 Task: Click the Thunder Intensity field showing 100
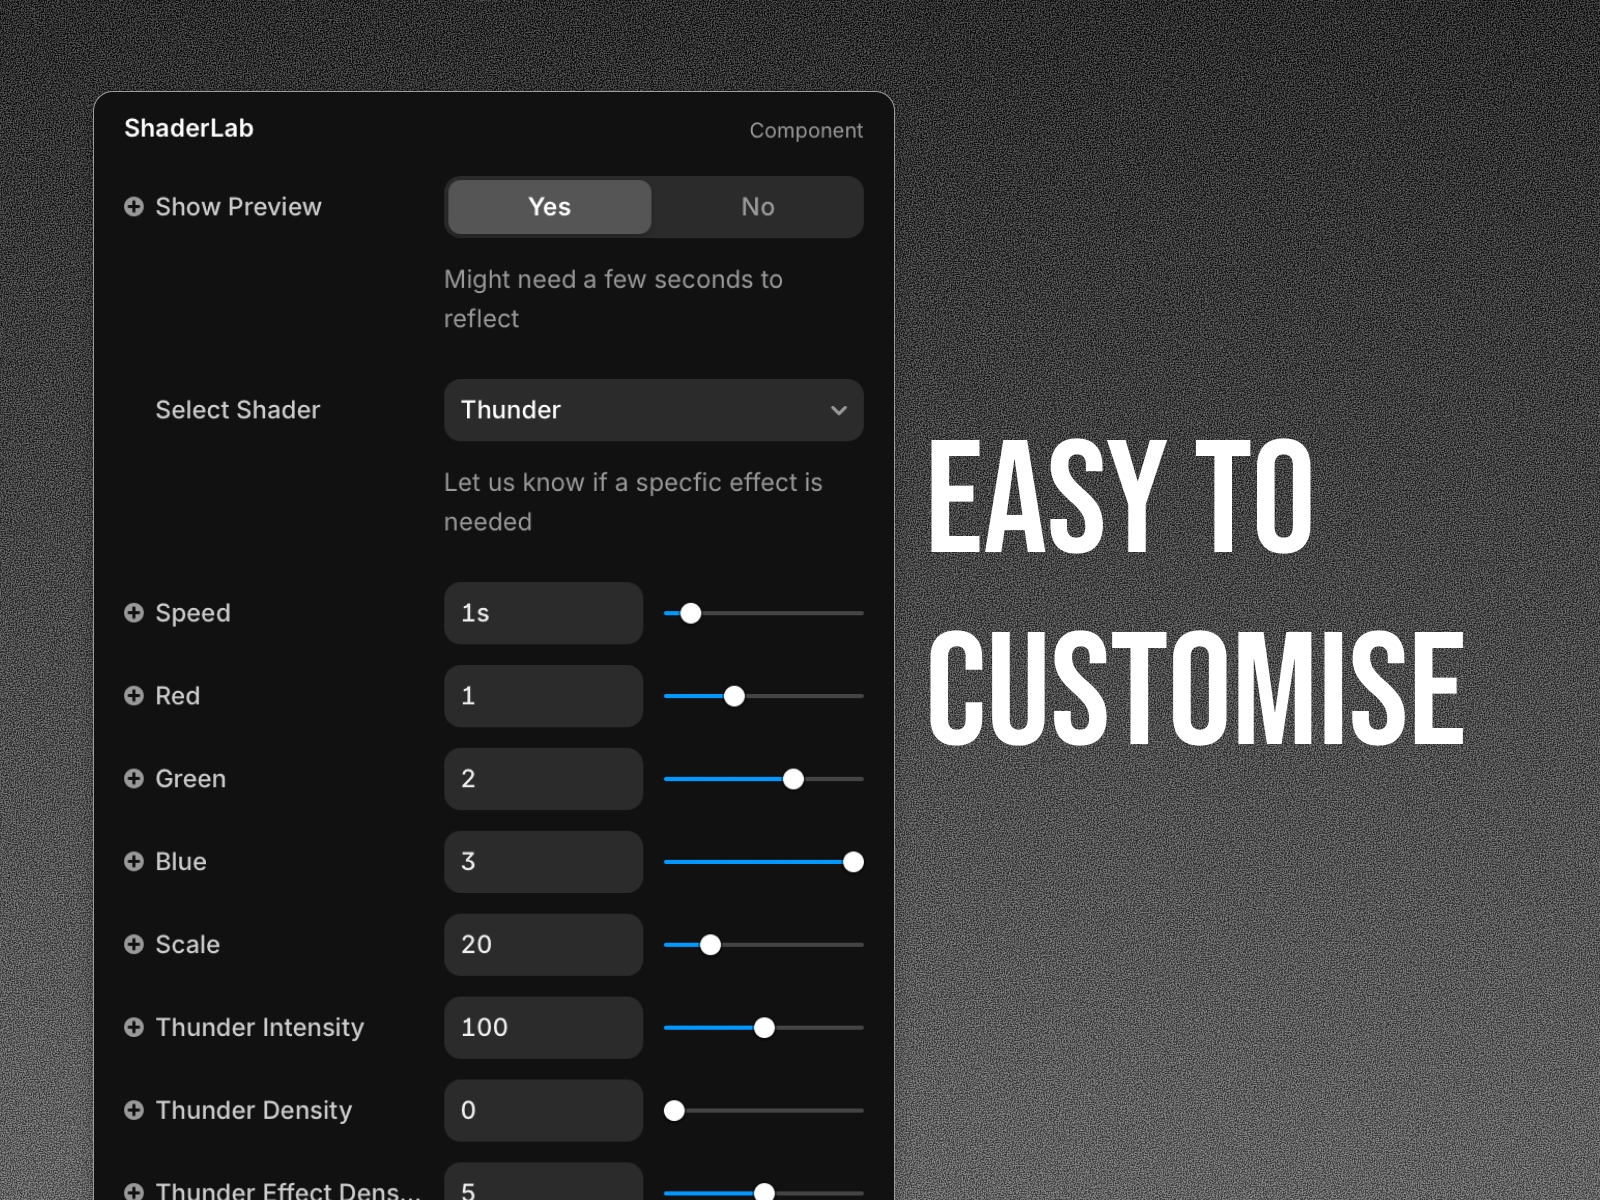click(543, 1027)
